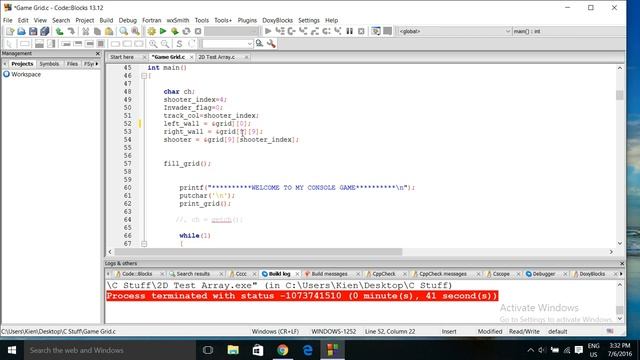Click the Run to cursor debug icon

tap(280, 31)
